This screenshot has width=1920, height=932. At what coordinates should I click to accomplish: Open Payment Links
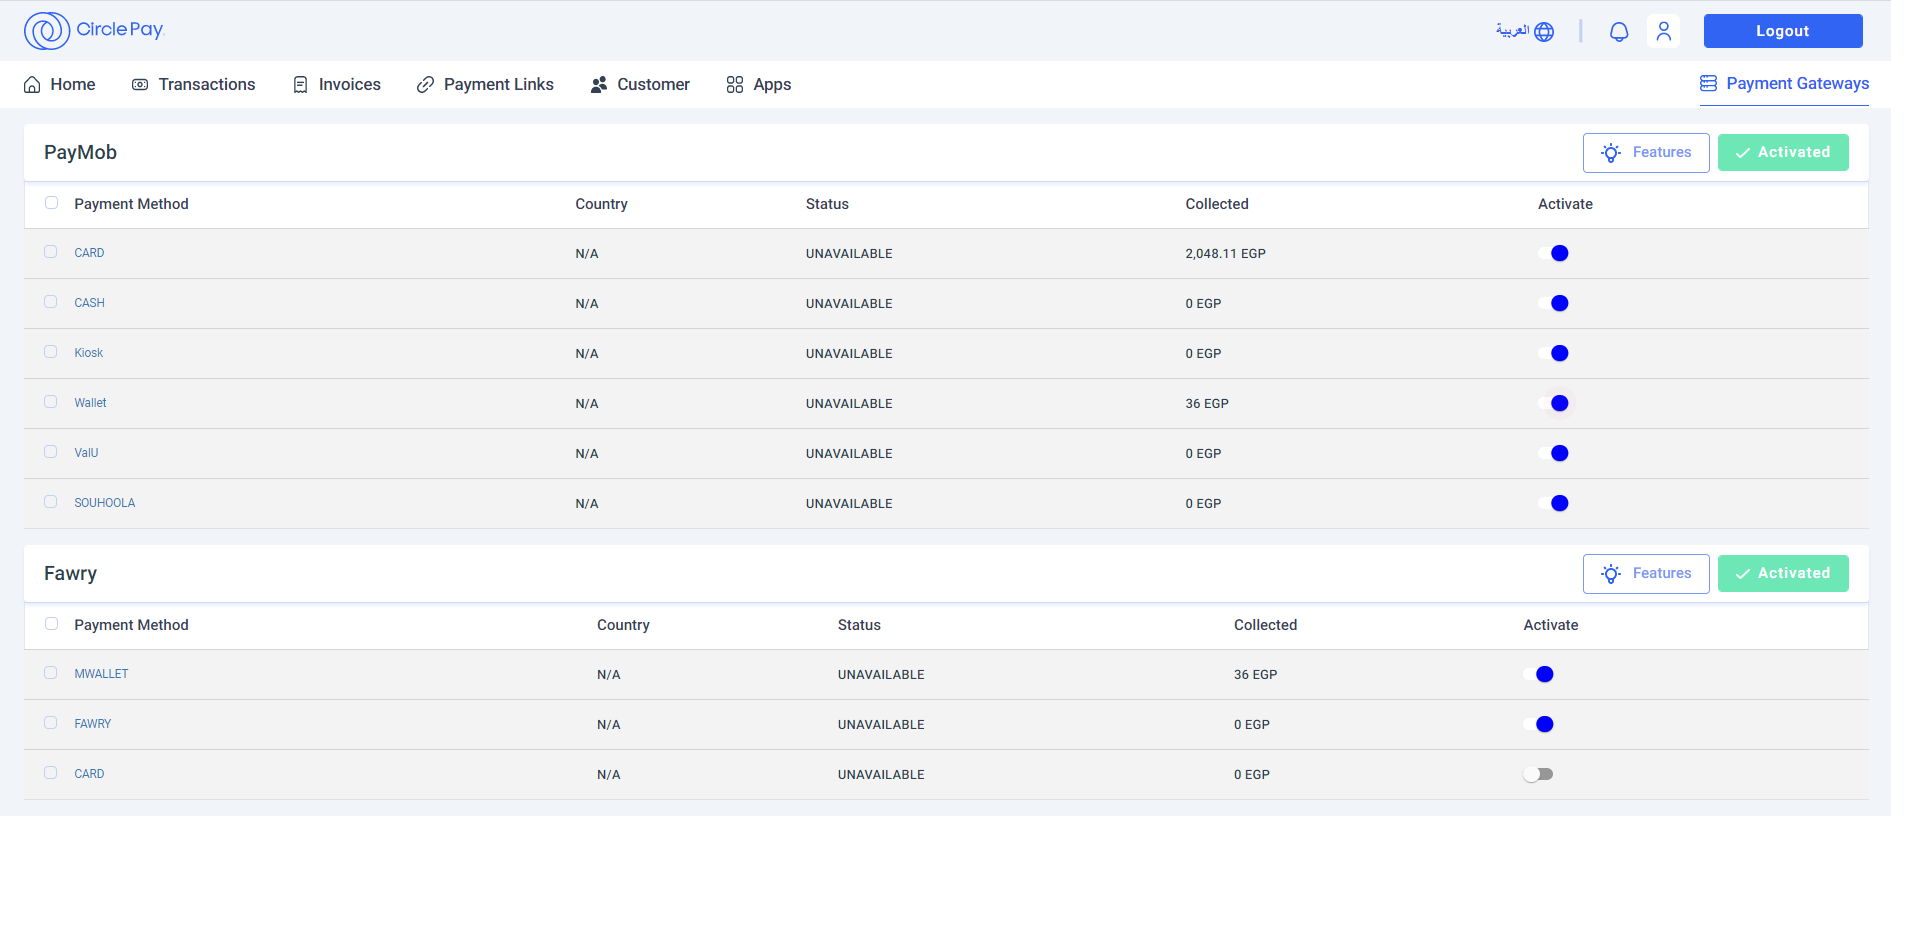click(x=486, y=85)
